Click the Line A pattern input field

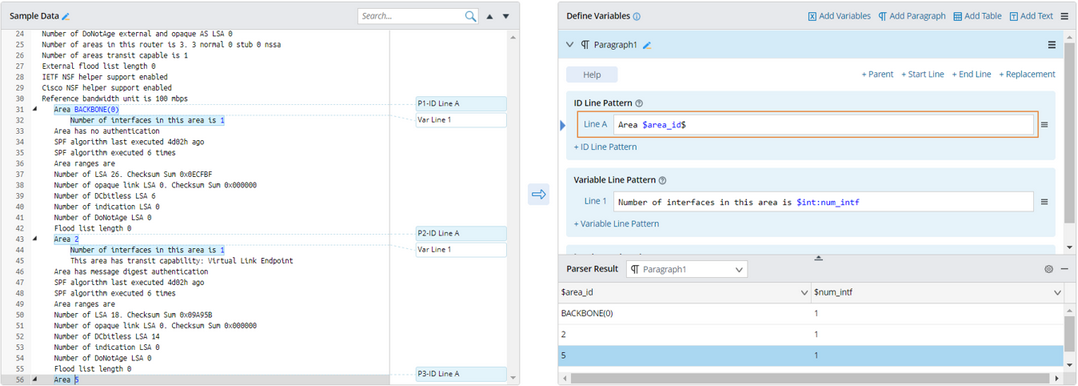[x=823, y=125]
